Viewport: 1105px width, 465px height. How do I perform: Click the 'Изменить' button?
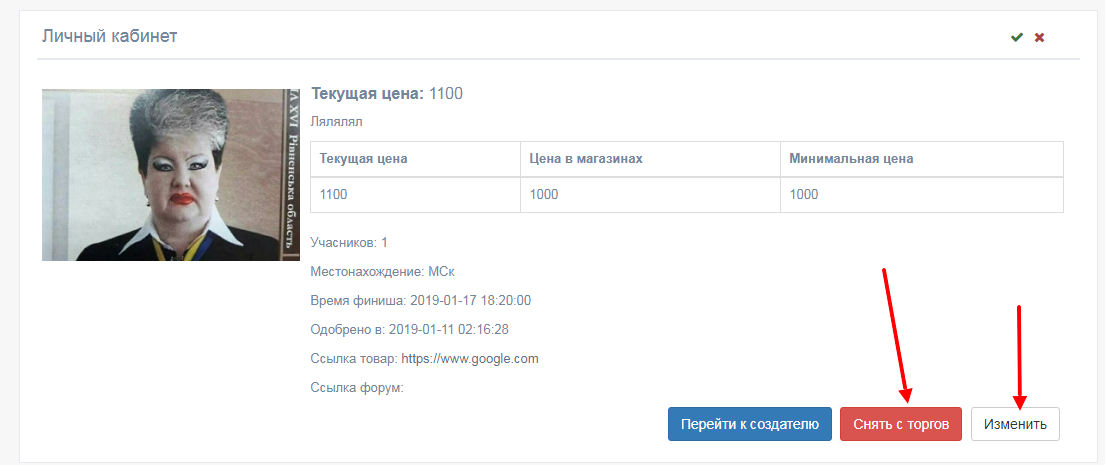[x=1016, y=424]
